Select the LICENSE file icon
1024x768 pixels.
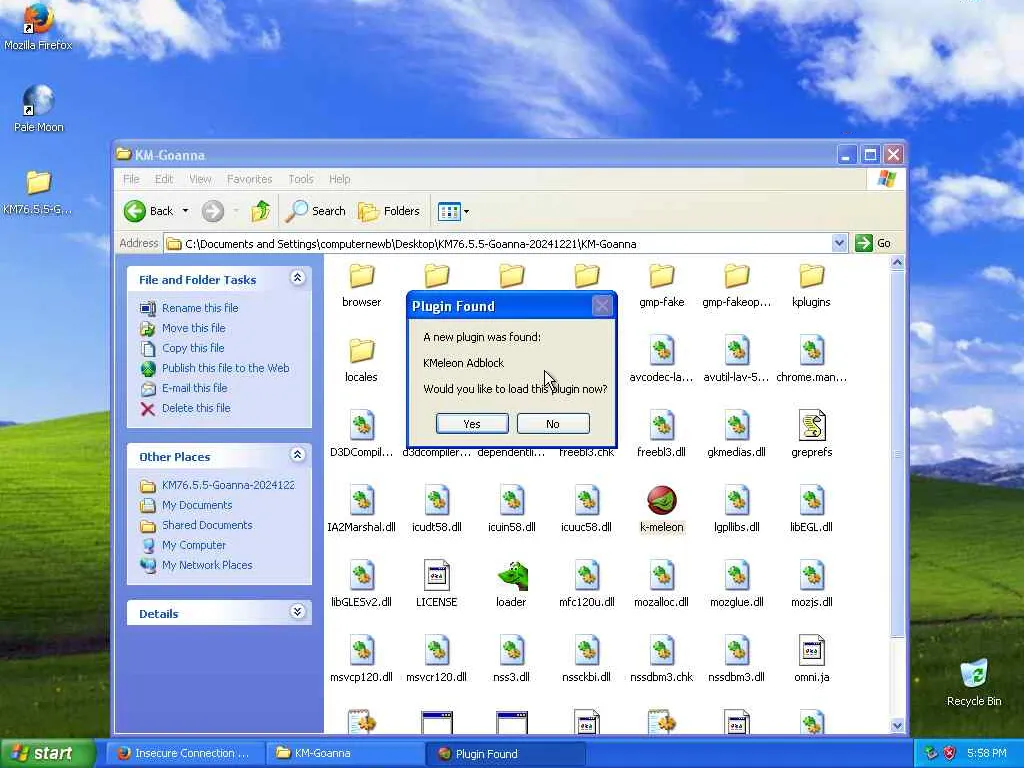(436, 576)
